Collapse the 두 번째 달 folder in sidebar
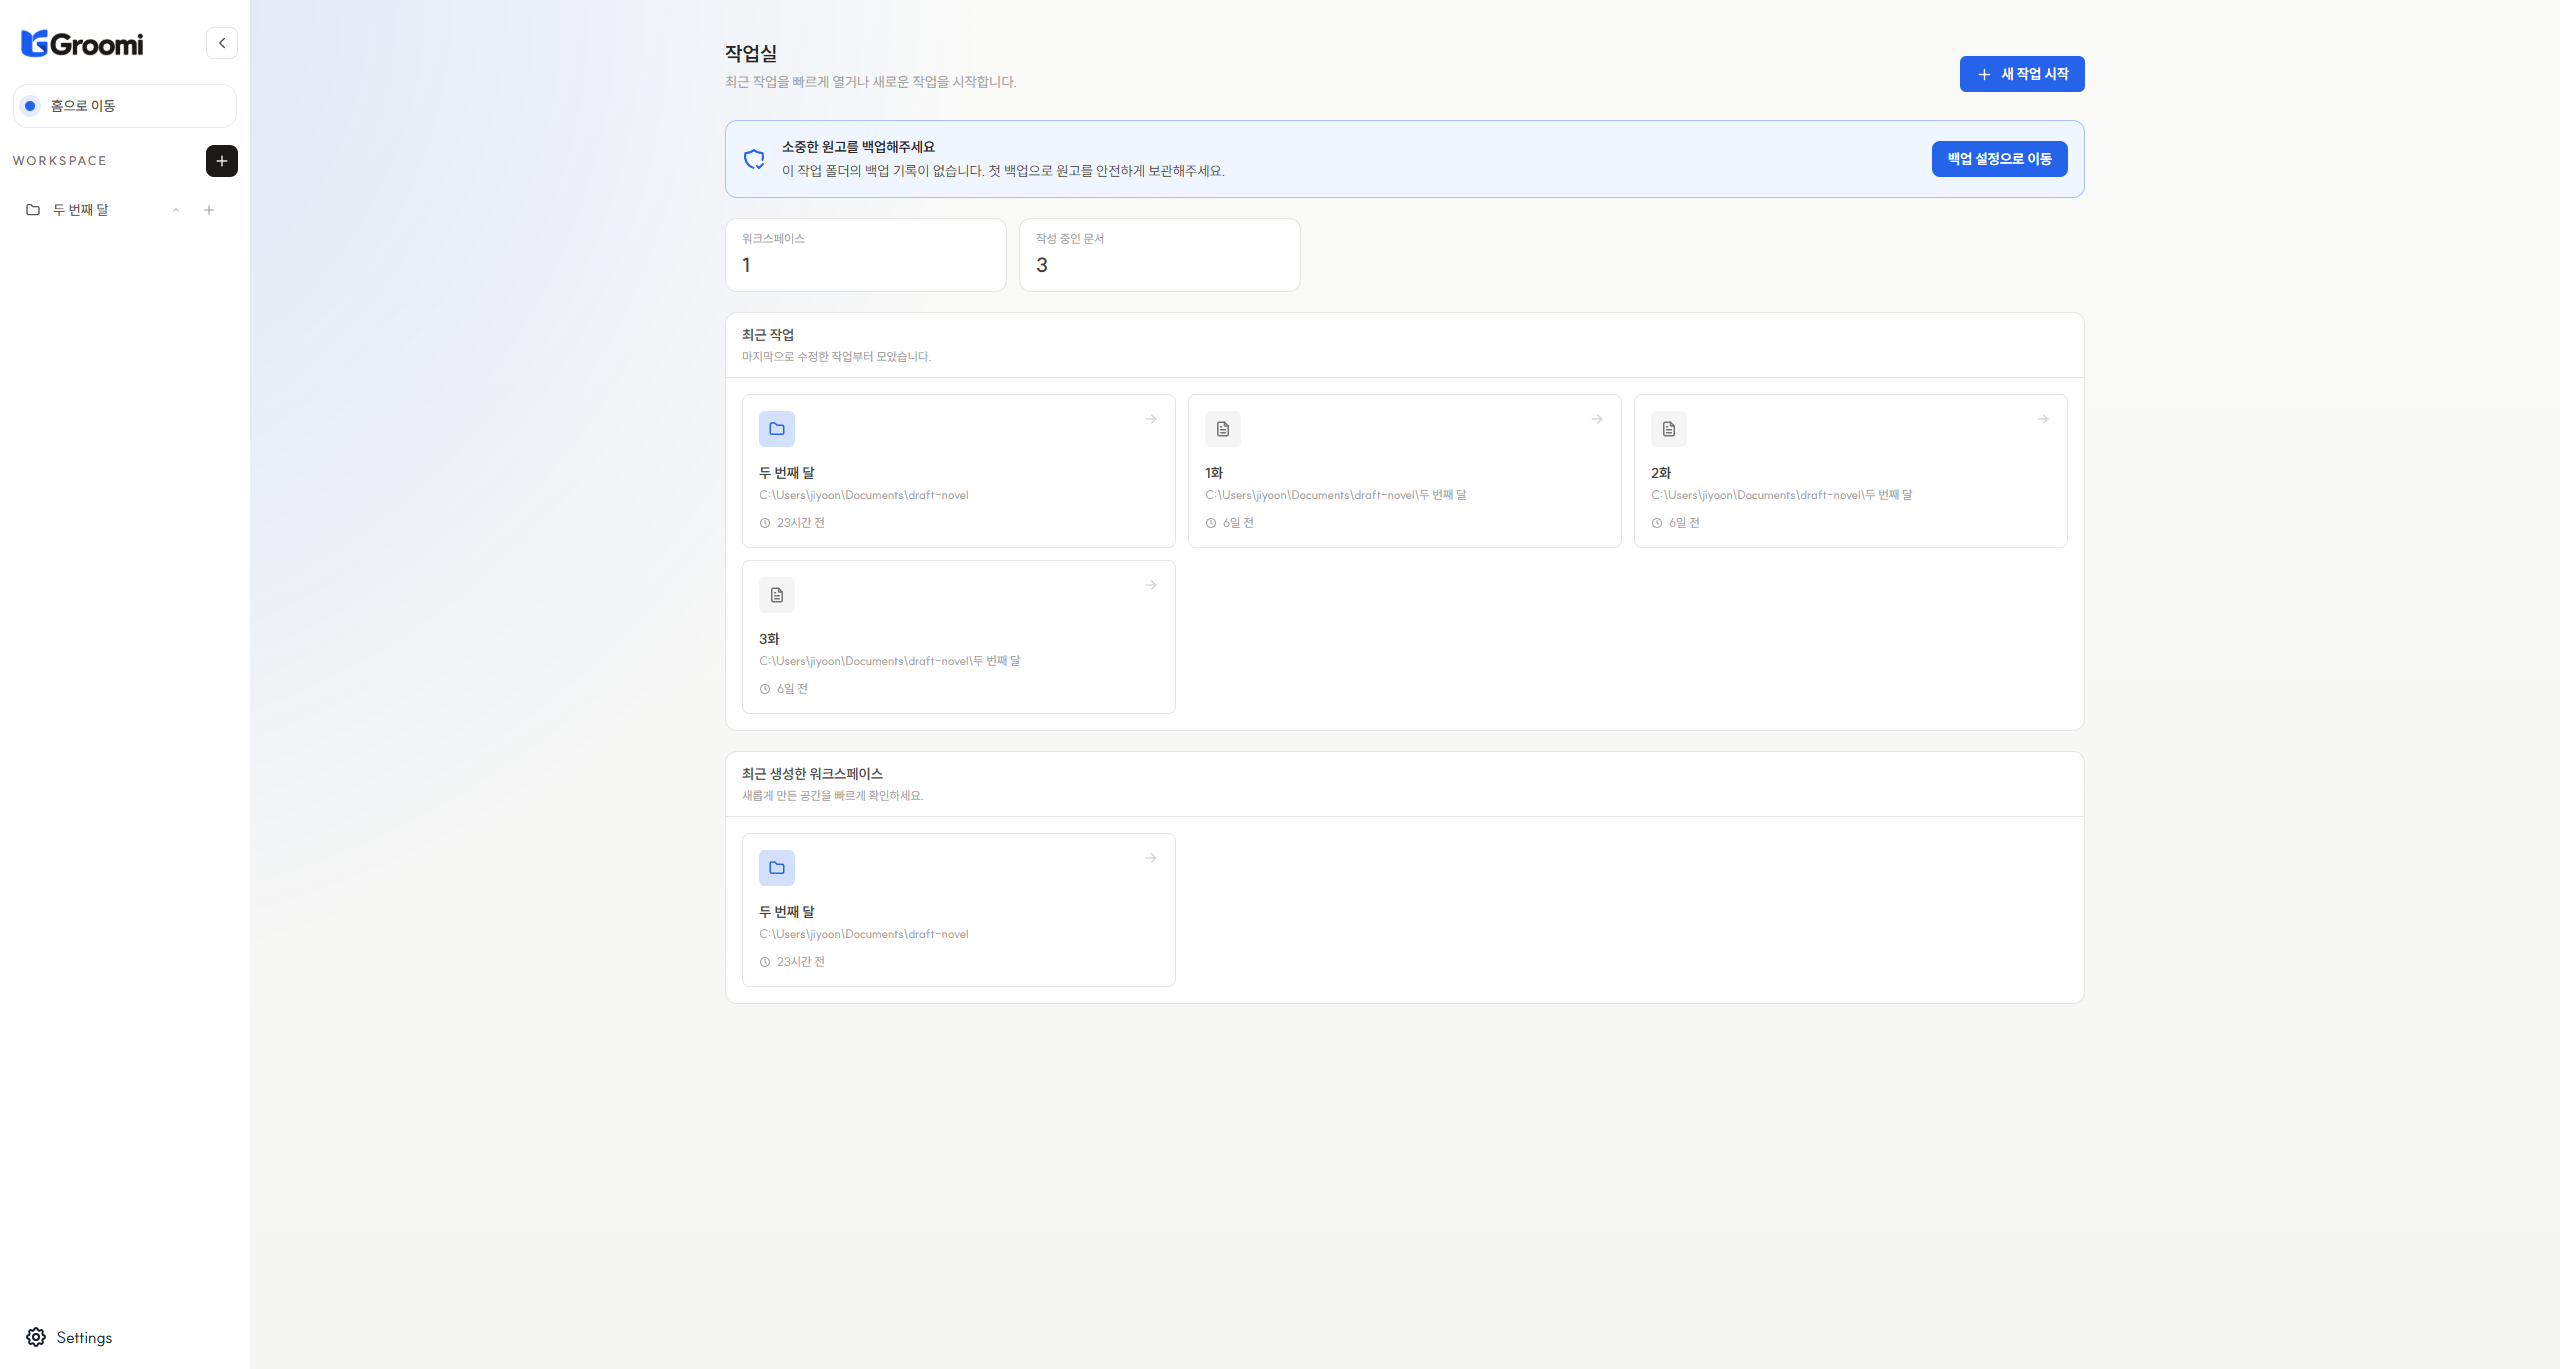 [x=176, y=210]
